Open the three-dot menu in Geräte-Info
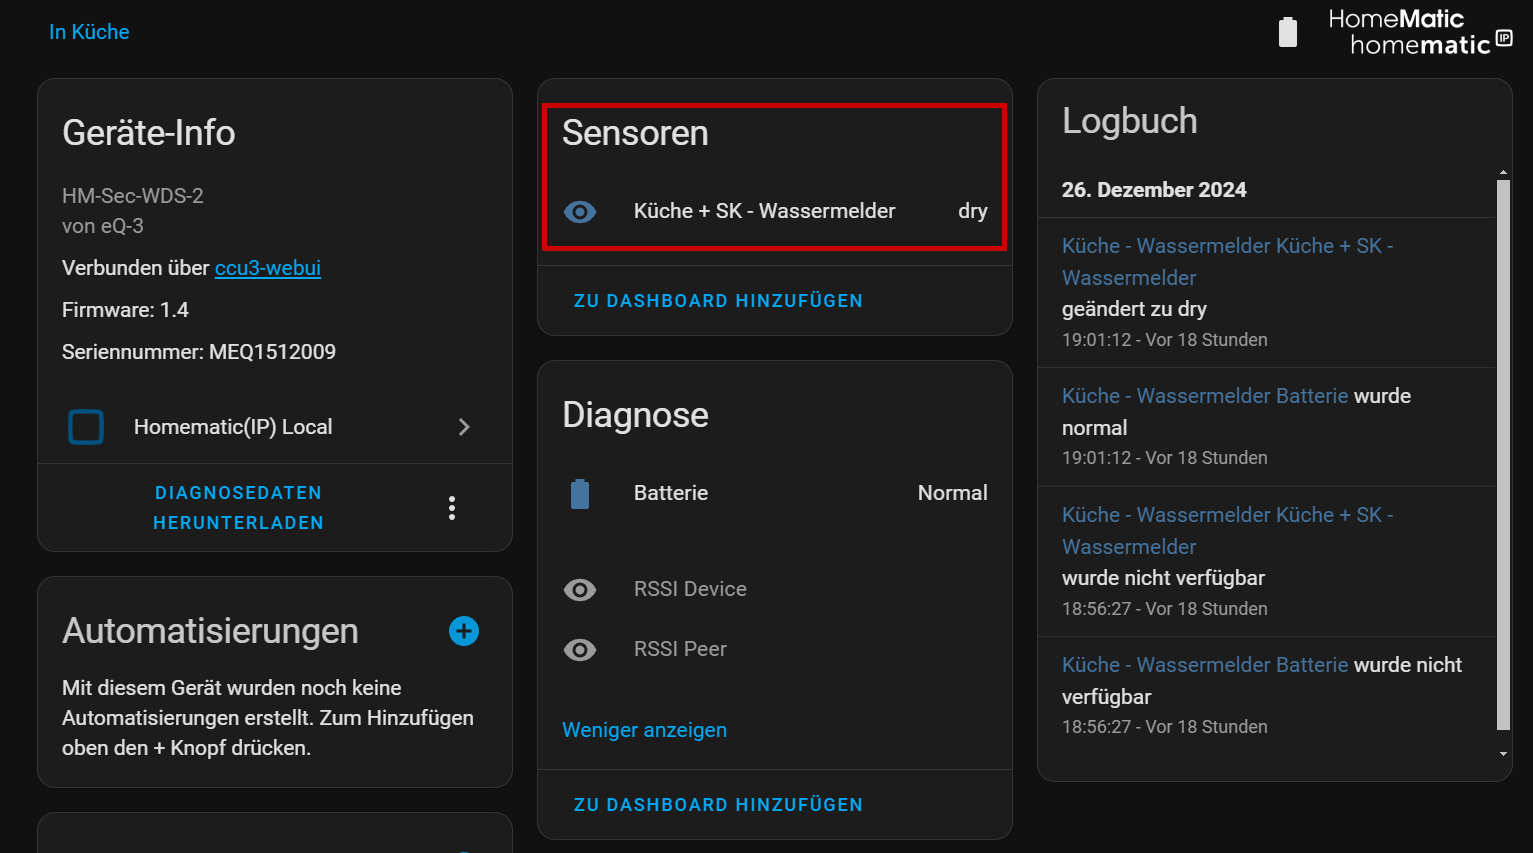 pyautogui.click(x=452, y=508)
